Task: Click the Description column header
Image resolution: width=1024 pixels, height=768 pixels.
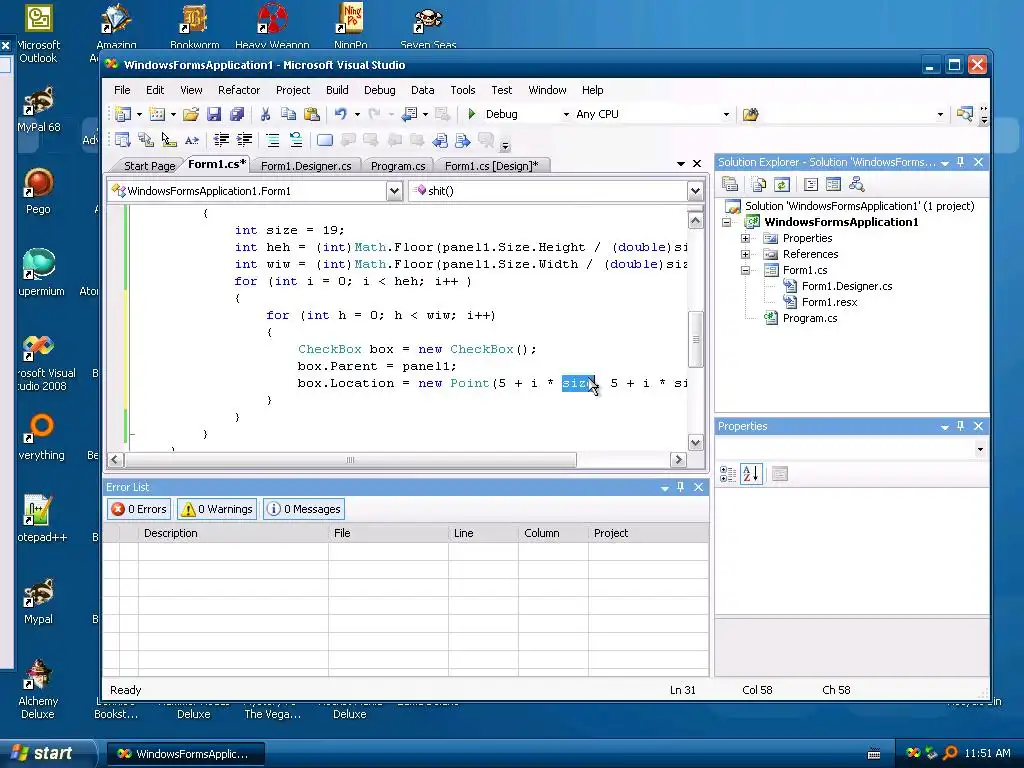Action: click(x=232, y=534)
